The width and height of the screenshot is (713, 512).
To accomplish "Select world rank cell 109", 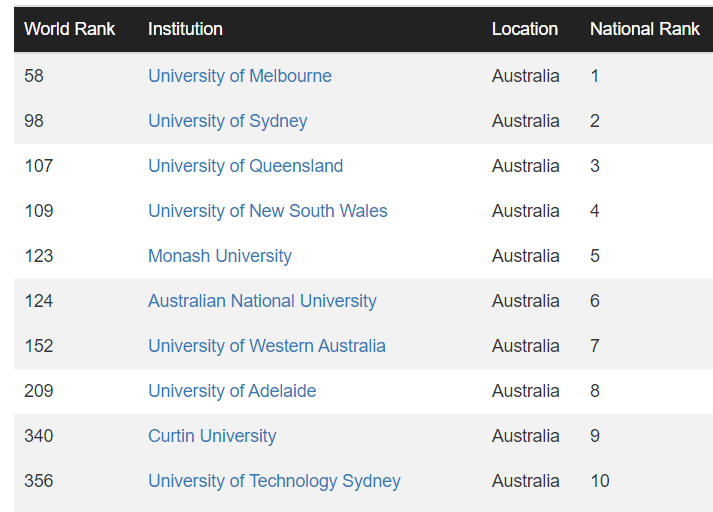I will coord(39,211).
